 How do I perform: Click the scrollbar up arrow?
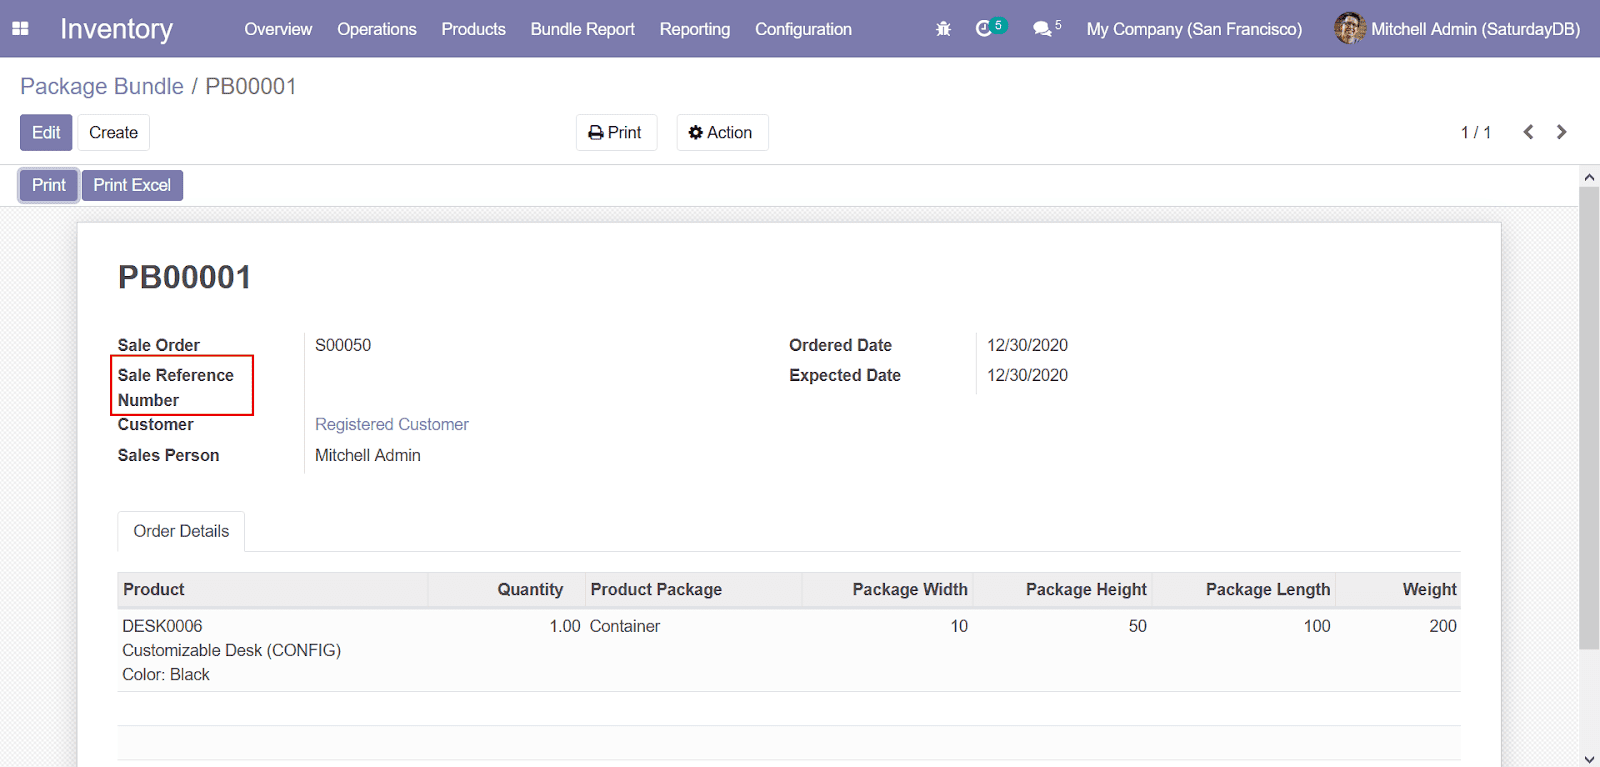1589,177
